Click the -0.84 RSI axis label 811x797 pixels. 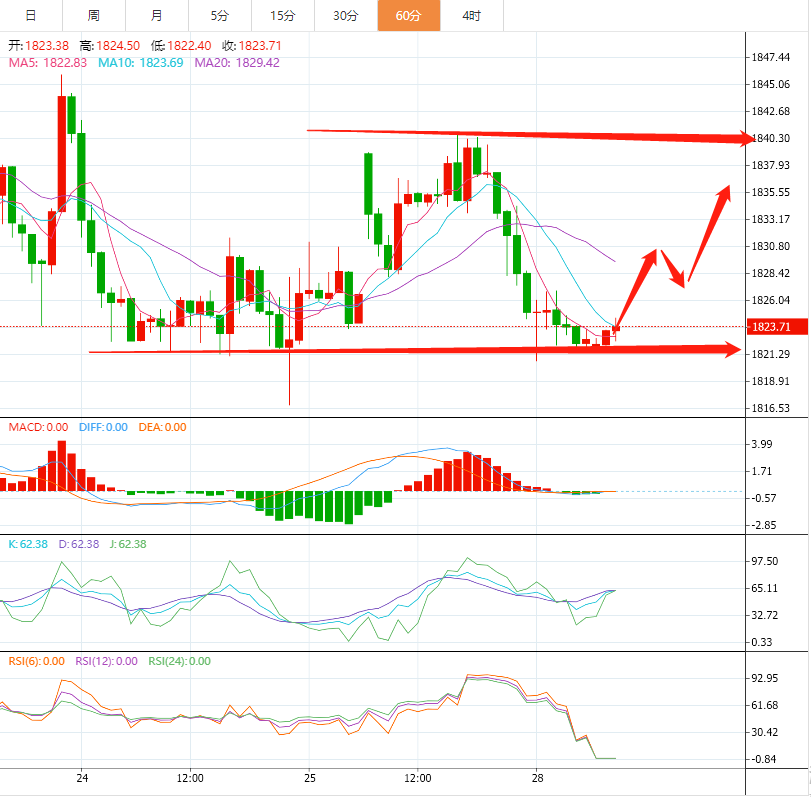click(763, 759)
